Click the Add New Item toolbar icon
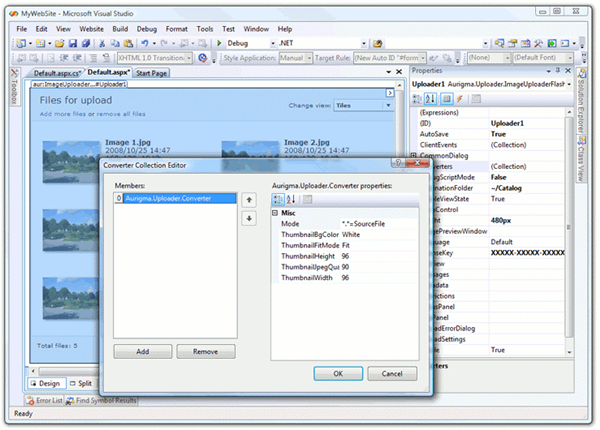 coord(41,43)
